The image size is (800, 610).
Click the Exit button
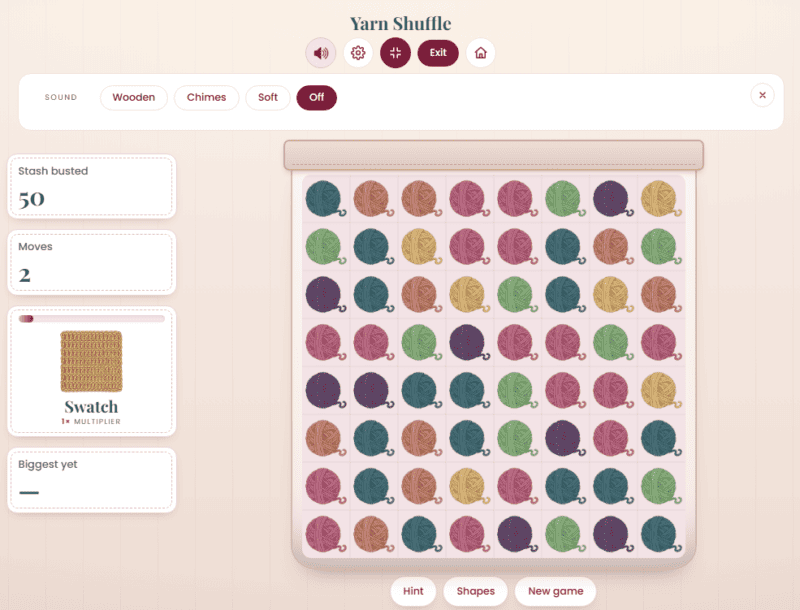pyautogui.click(x=438, y=53)
